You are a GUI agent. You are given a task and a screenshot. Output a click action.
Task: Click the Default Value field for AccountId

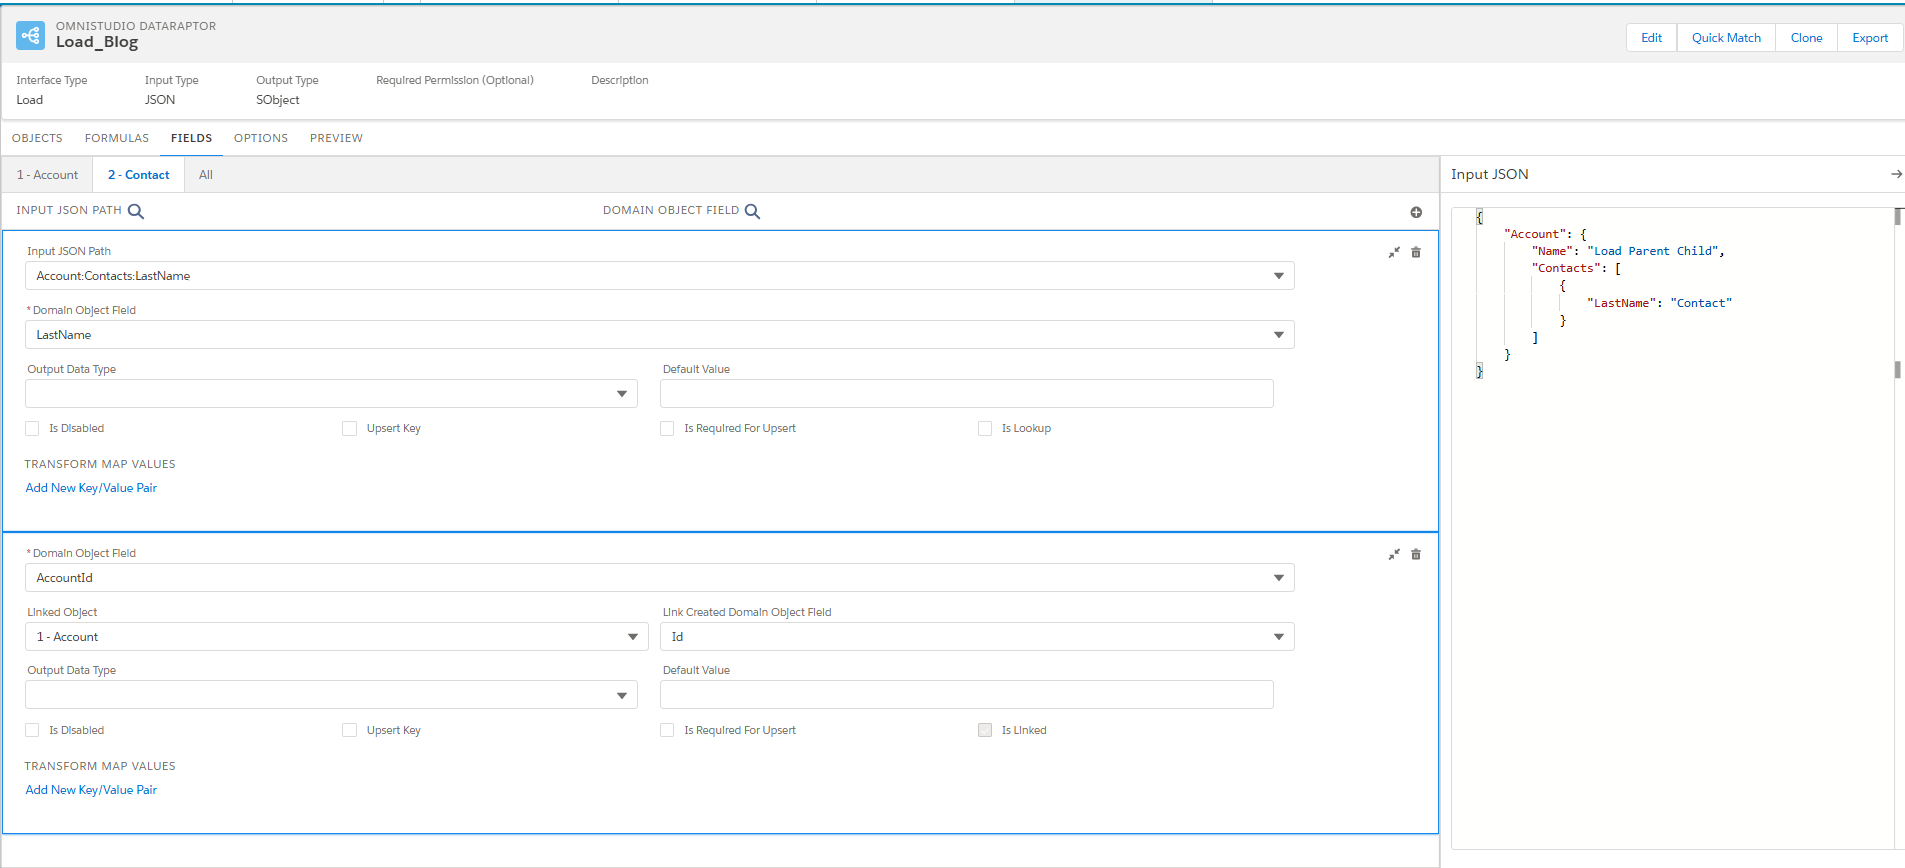(x=966, y=695)
